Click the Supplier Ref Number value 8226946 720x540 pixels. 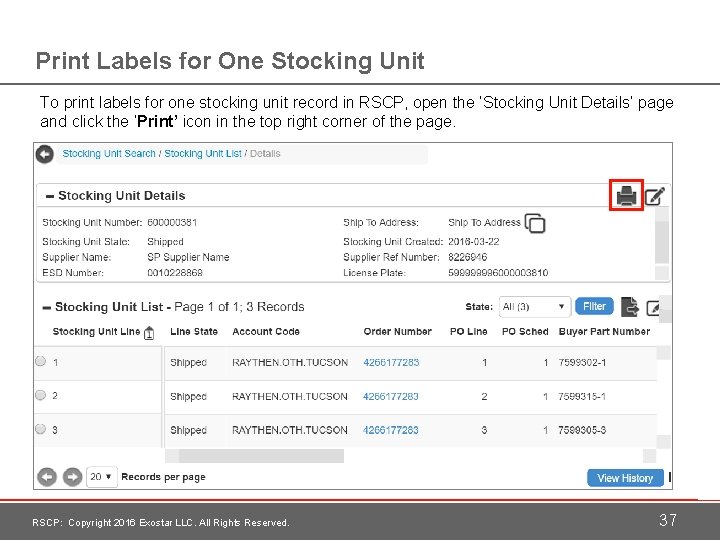pos(467,257)
